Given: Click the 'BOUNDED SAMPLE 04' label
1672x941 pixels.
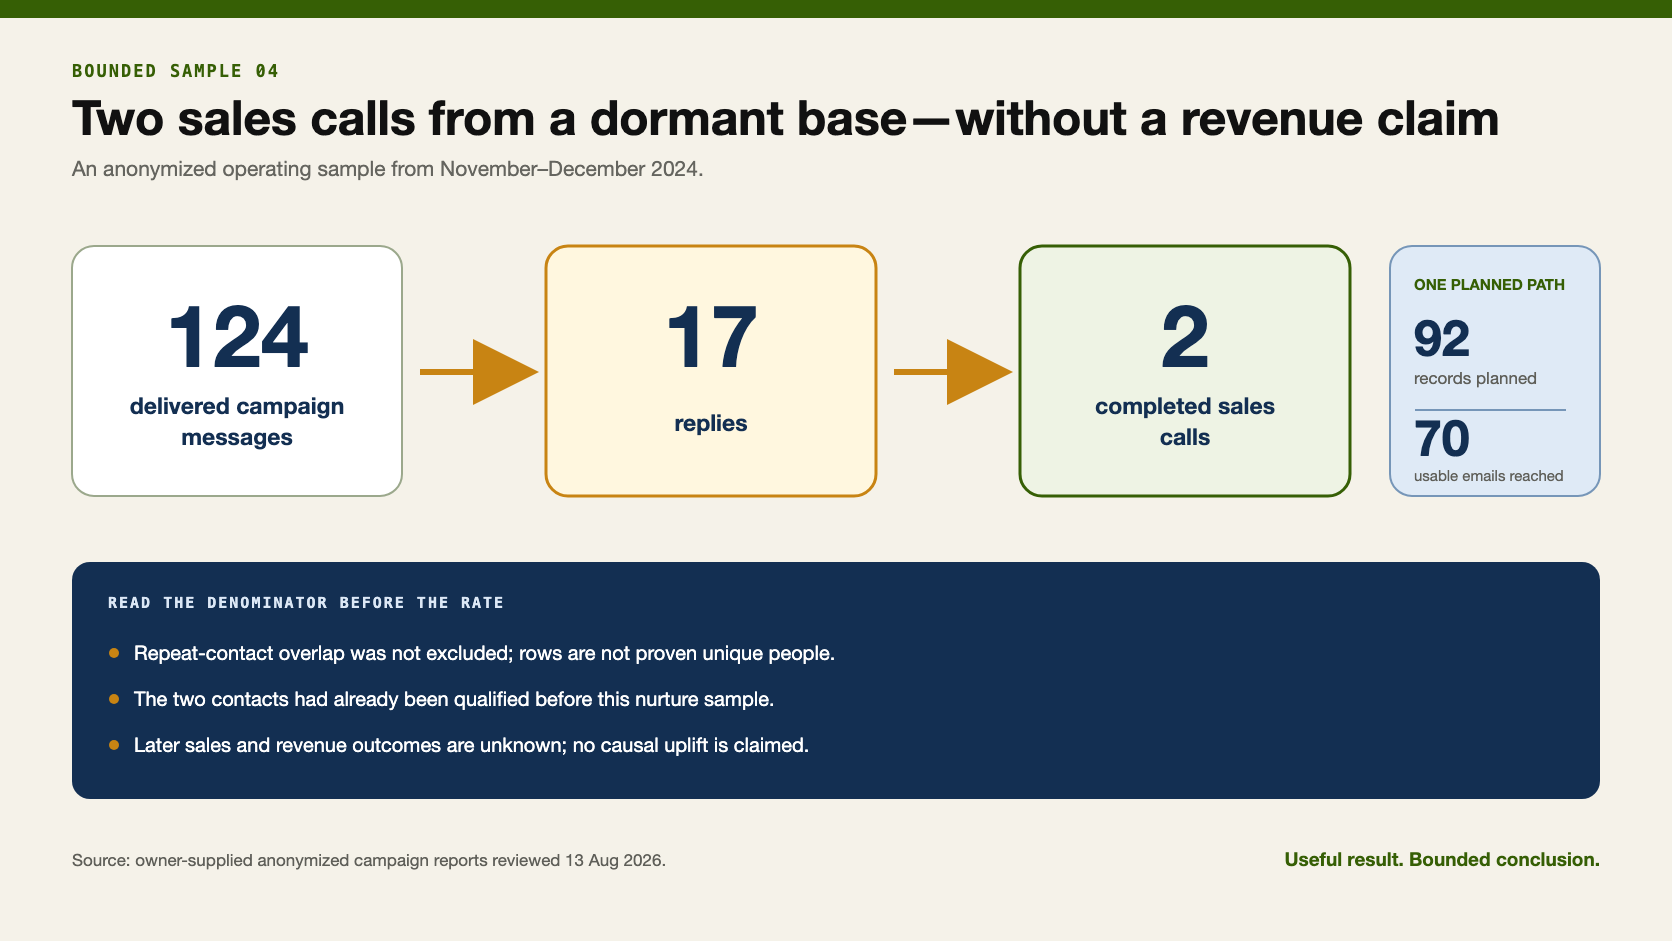Looking at the screenshot, I should 175,71.
